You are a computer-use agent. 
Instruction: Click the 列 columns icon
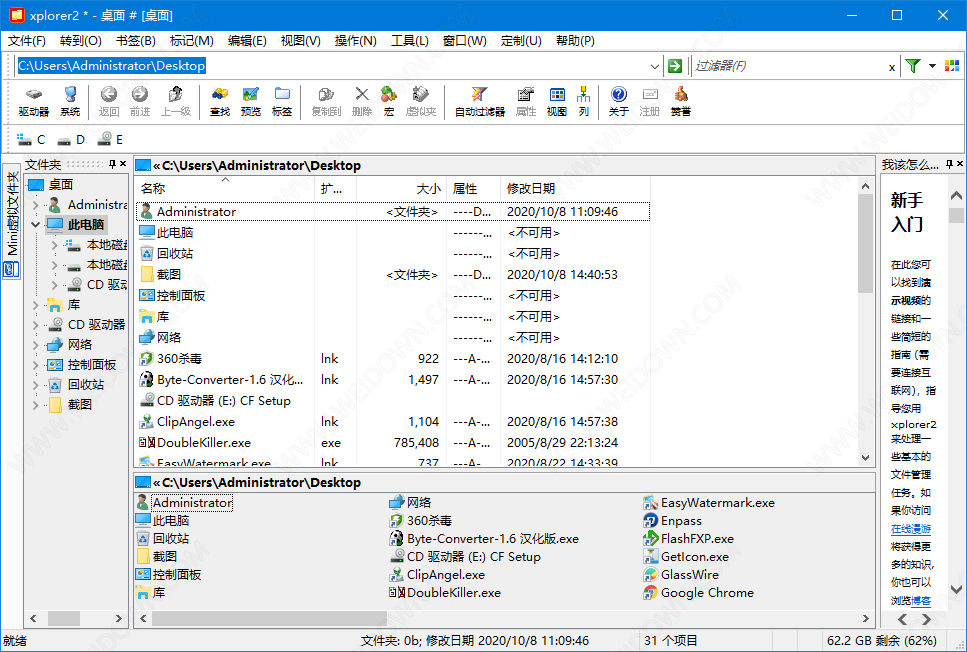583,102
